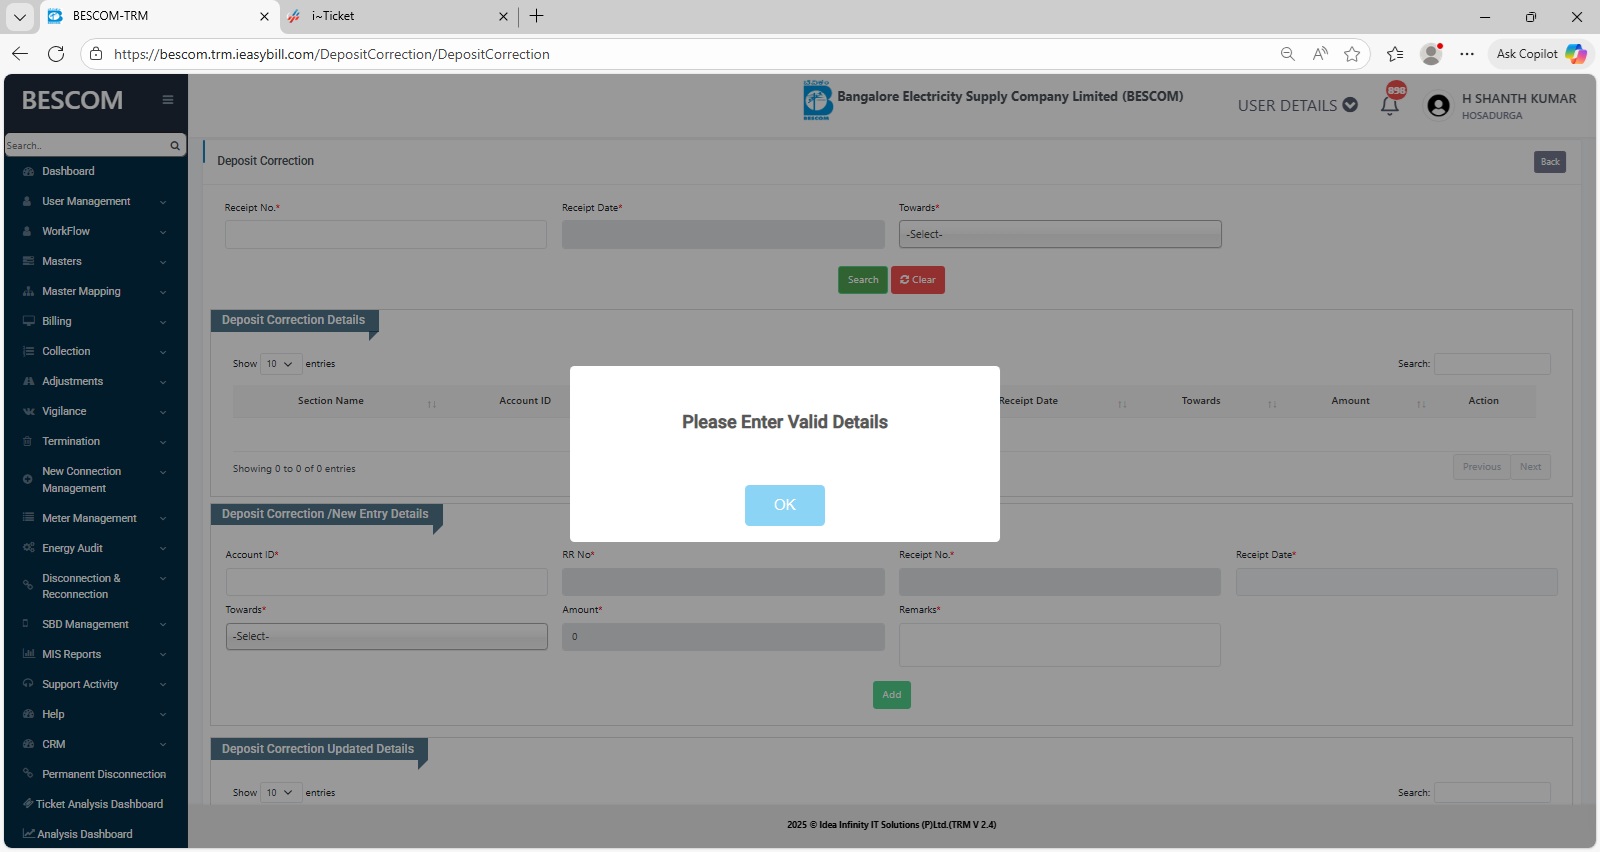Click the top Receipt Date field
This screenshot has height=852, width=1600.
coord(723,235)
